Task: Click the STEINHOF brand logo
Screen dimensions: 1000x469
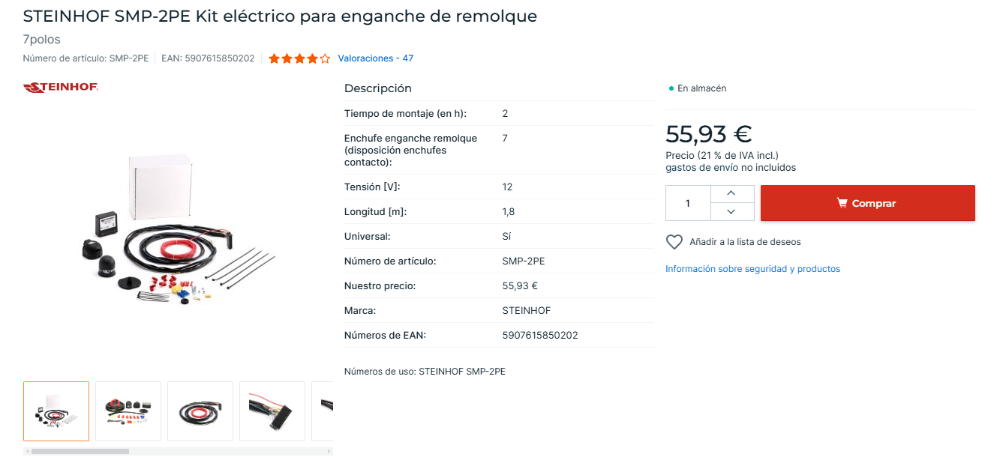Action: point(60,88)
